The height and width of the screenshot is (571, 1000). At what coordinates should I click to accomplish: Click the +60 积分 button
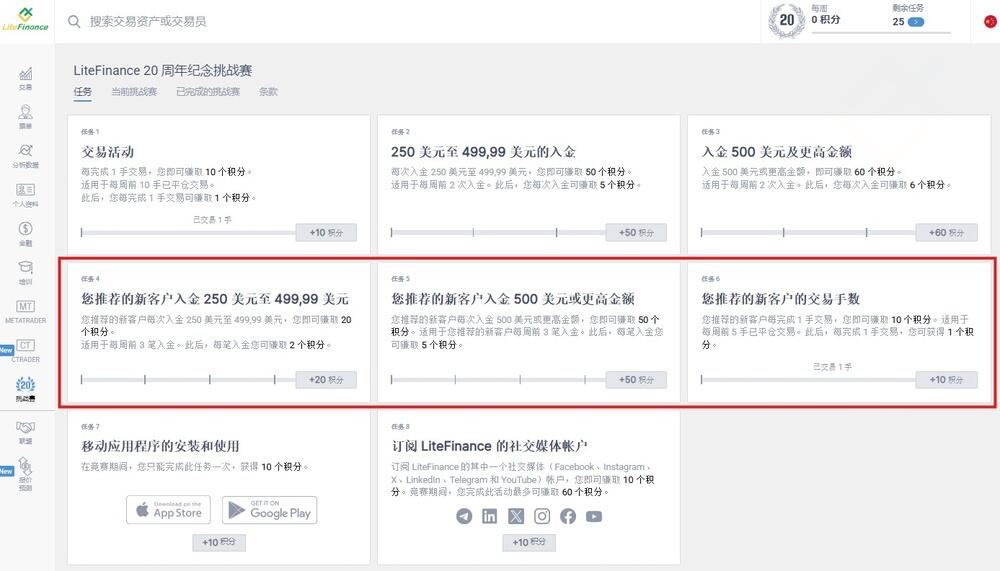(946, 233)
